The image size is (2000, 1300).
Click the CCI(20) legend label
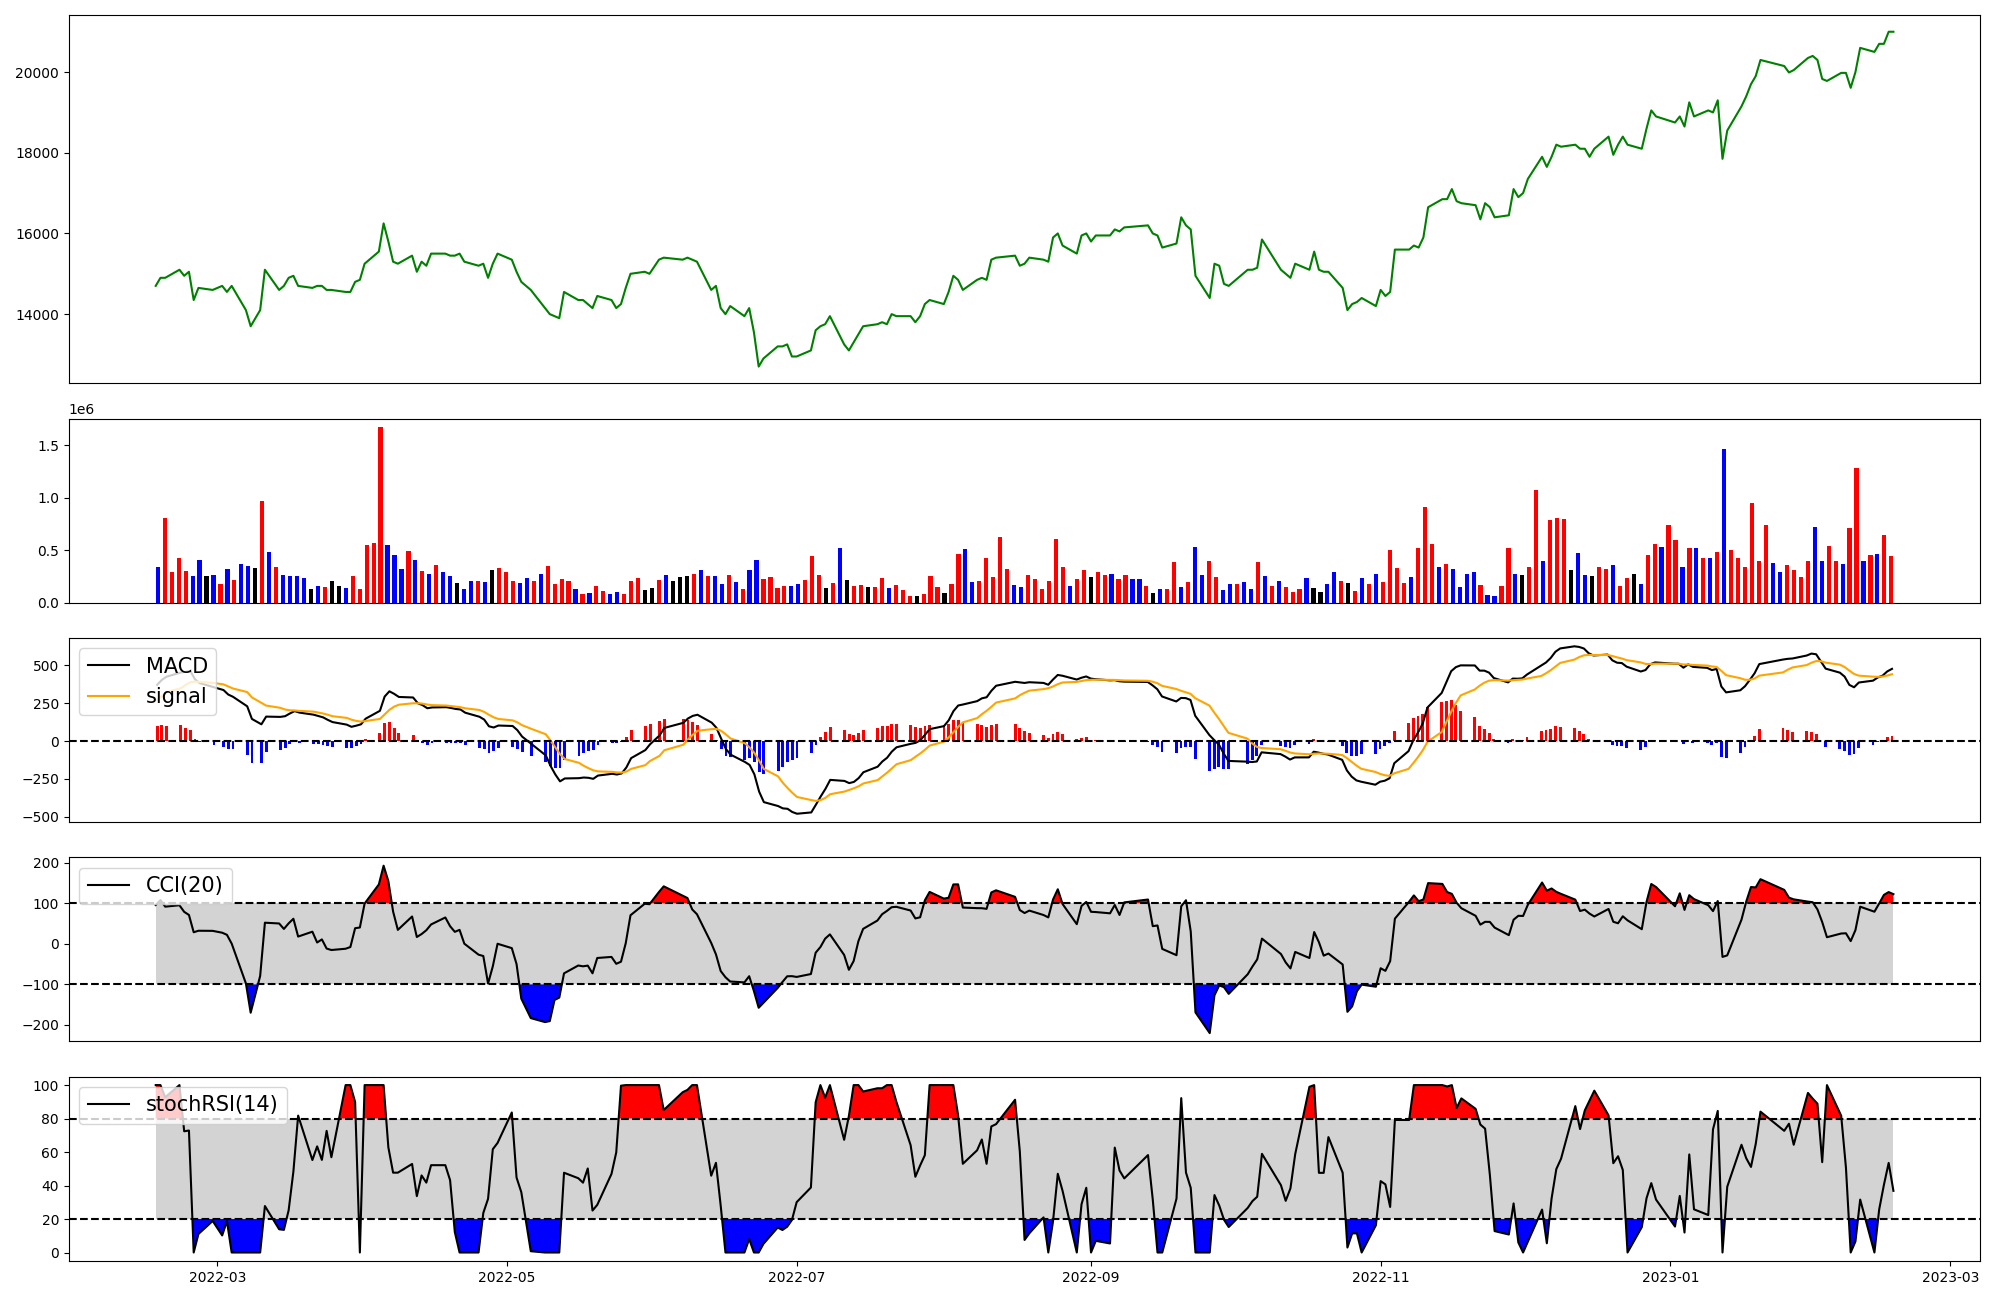183,885
